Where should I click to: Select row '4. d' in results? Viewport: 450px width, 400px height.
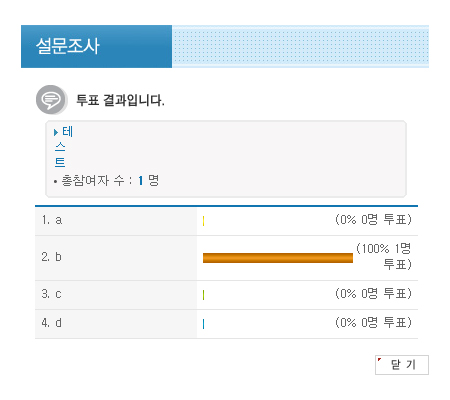pyautogui.click(x=226, y=324)
